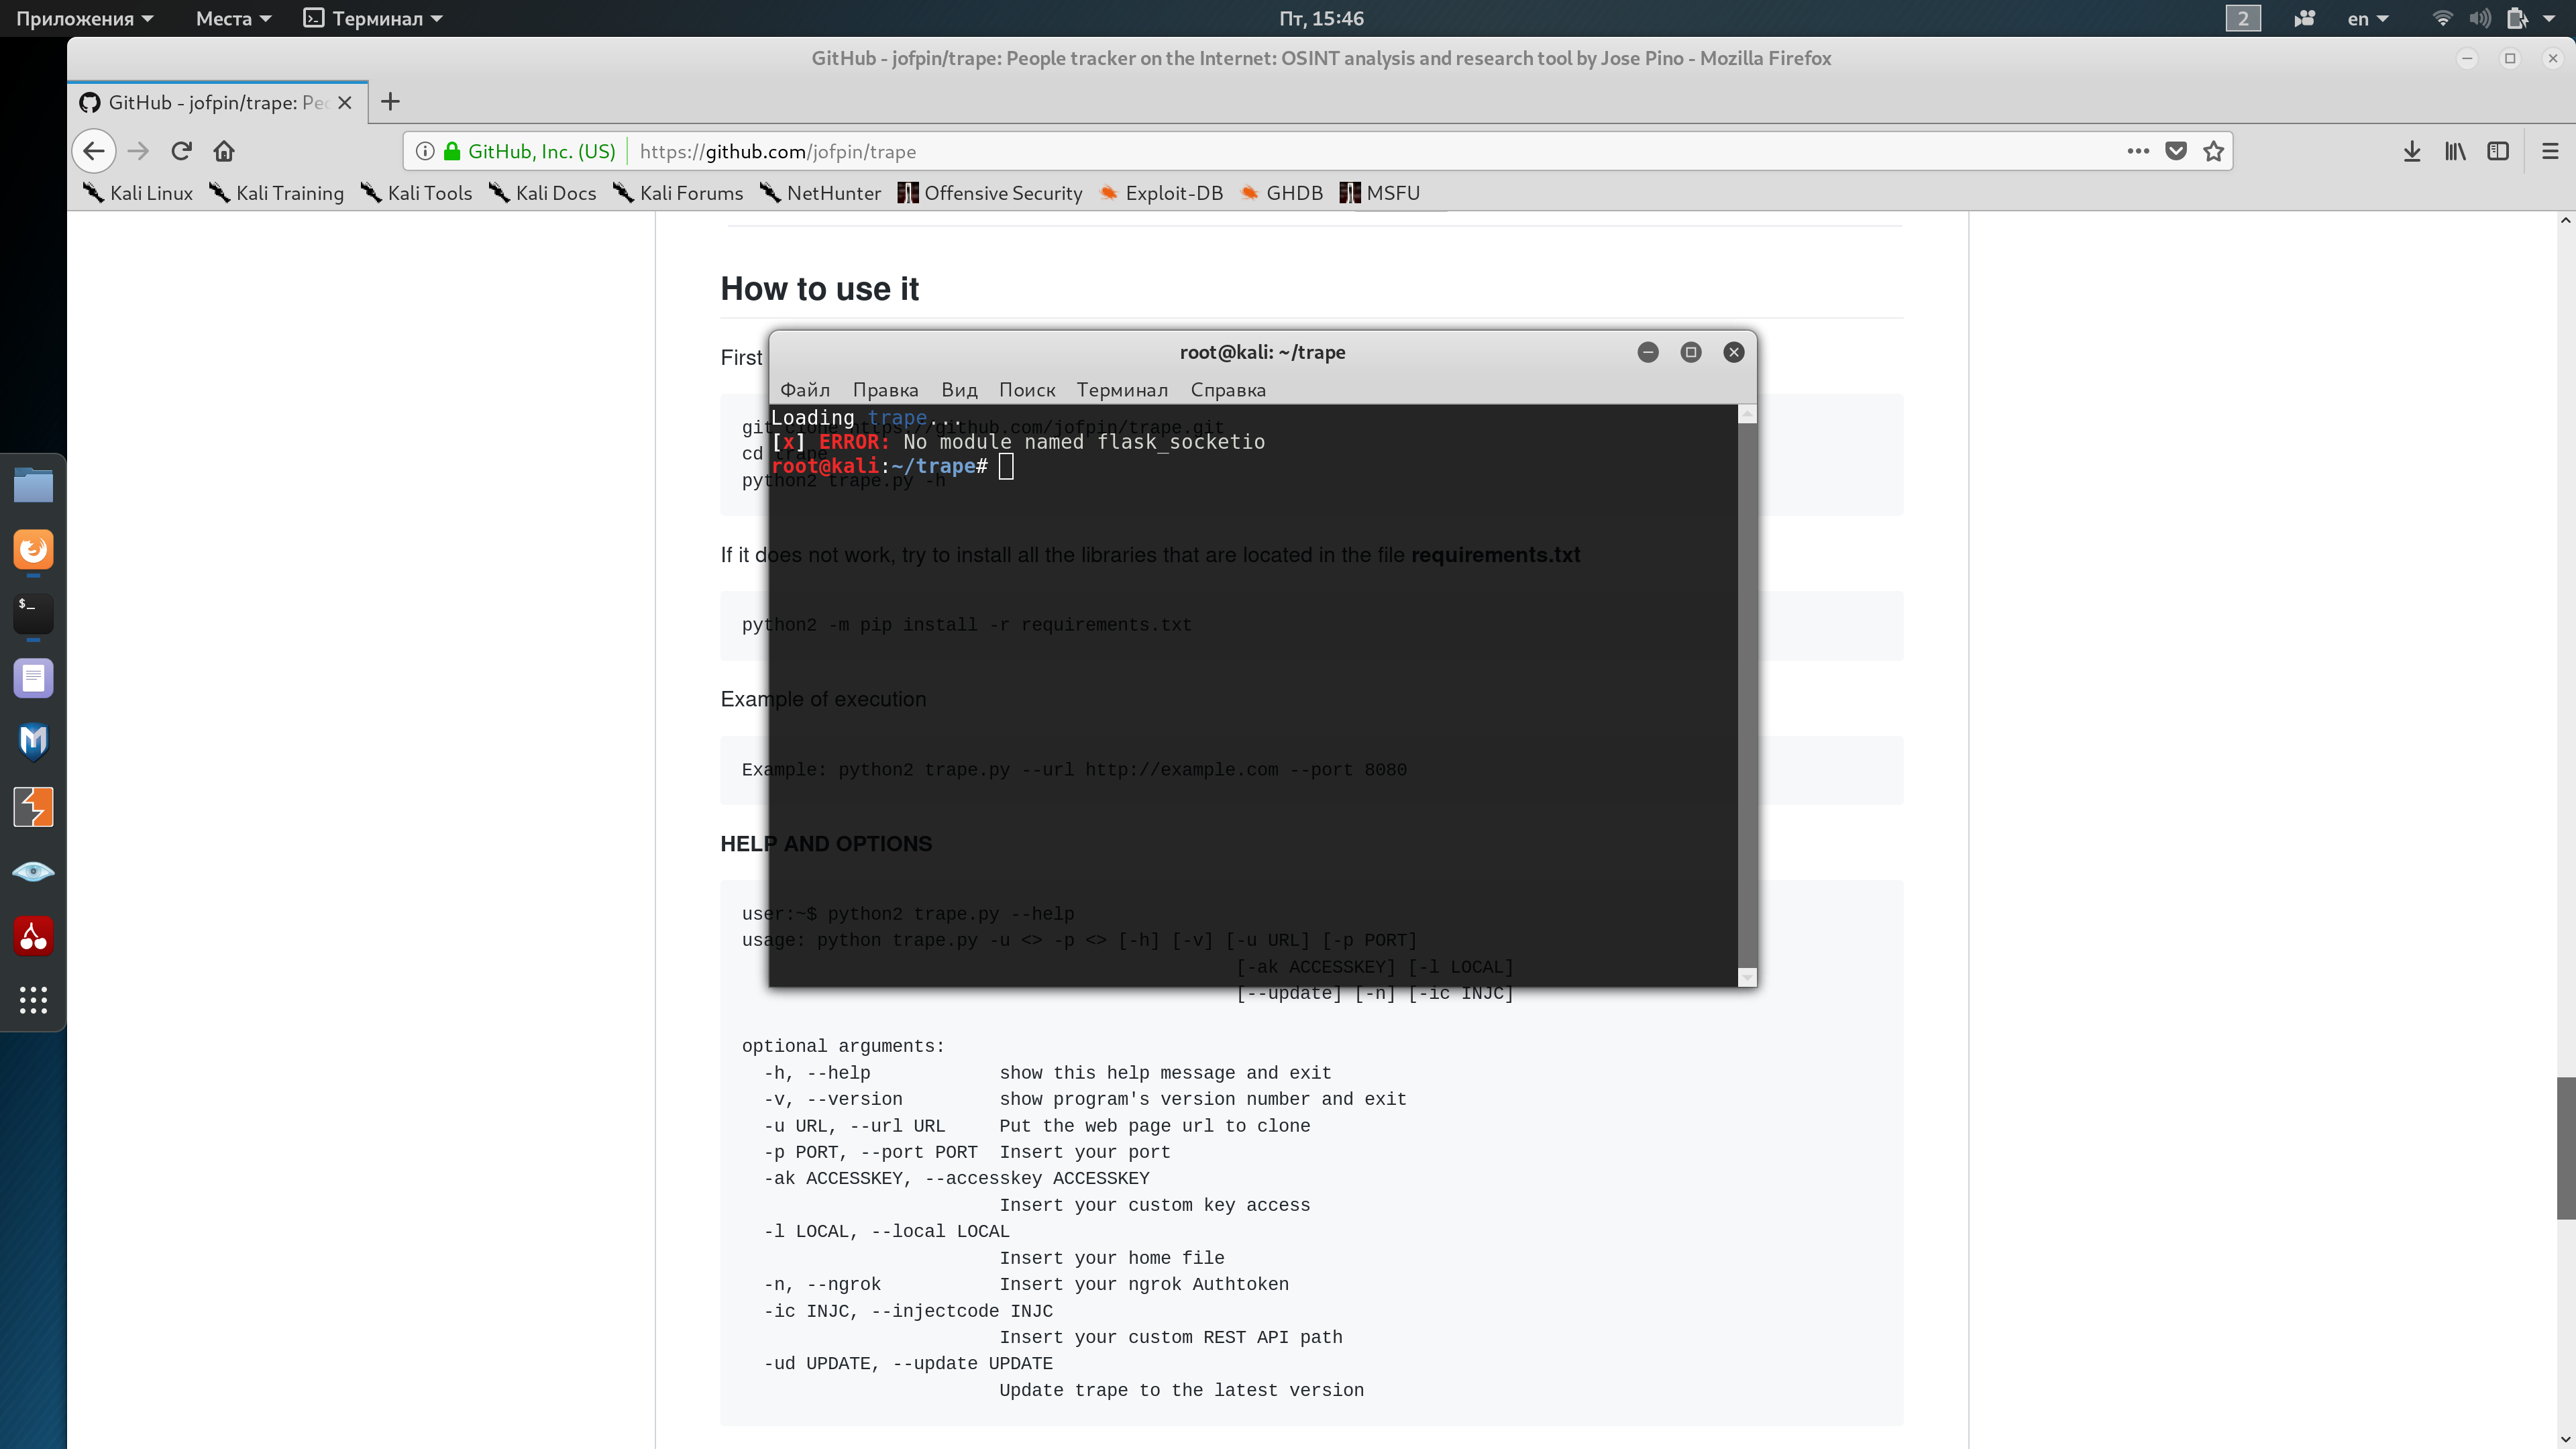Open Firefox library icon

point(2455,151)
